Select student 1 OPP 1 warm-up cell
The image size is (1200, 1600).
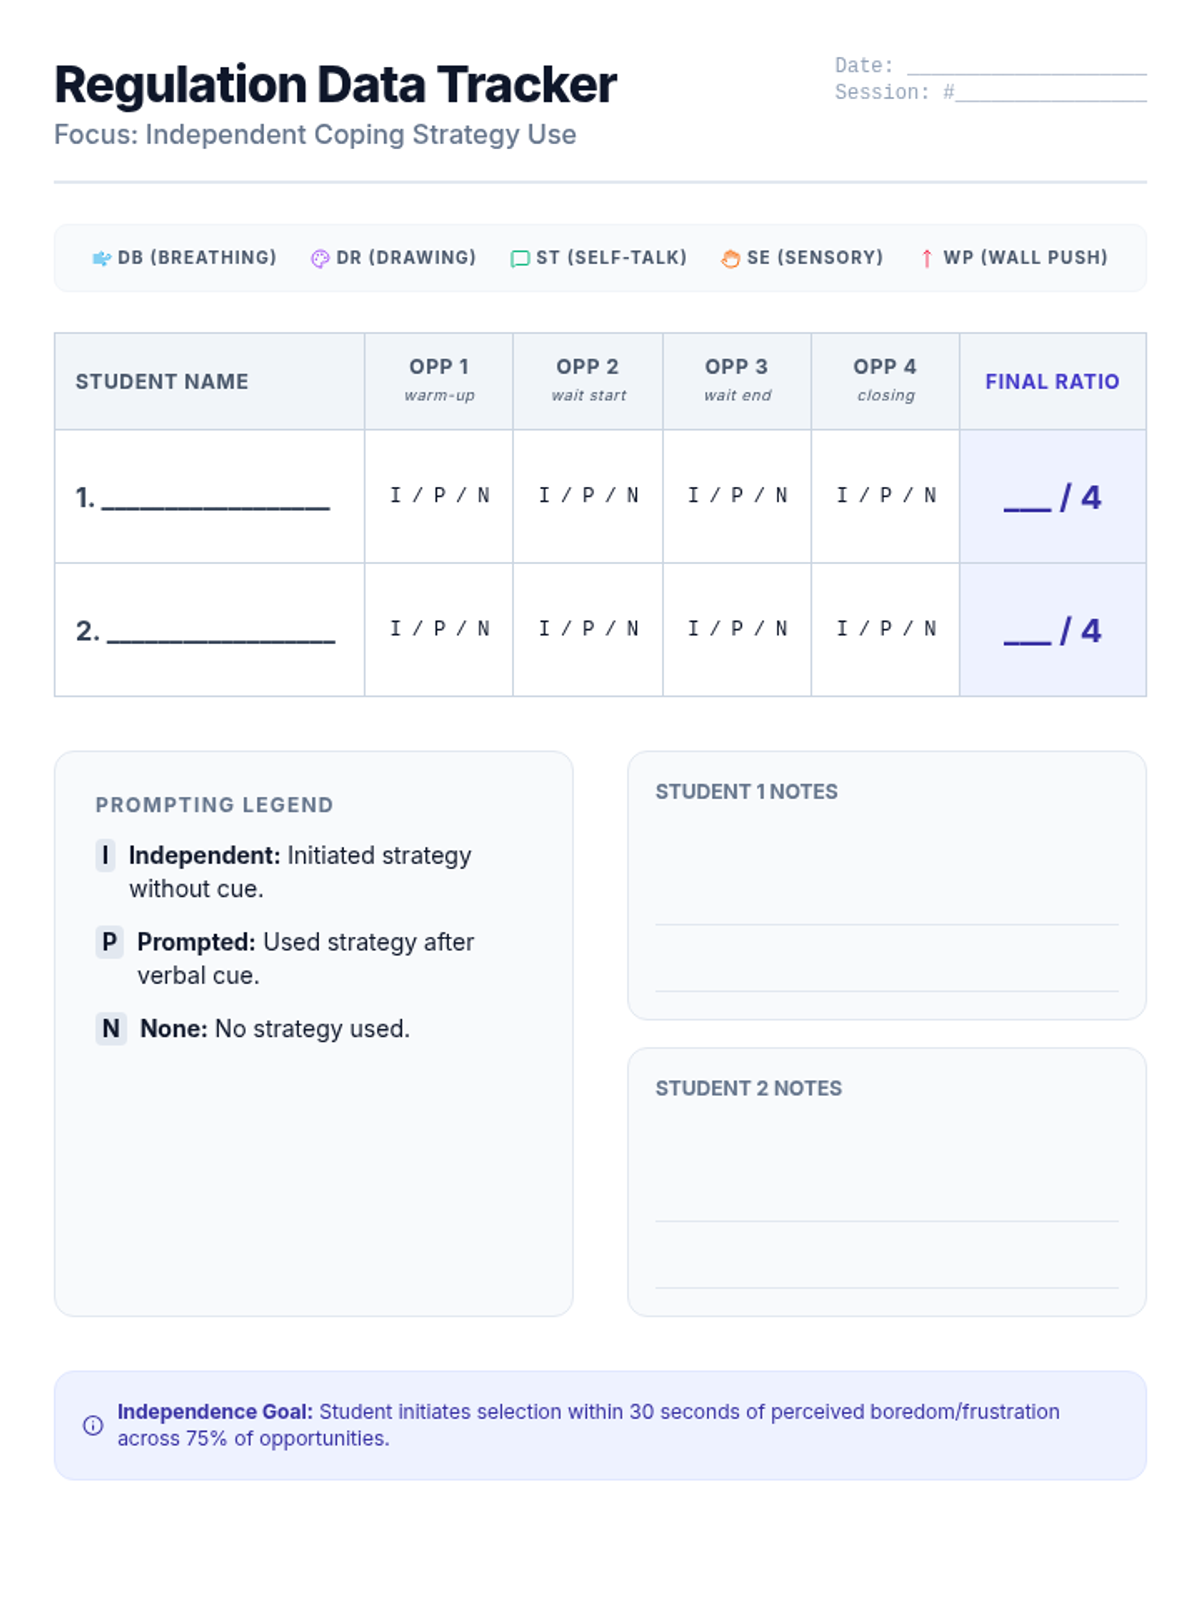tap(439, 496)
